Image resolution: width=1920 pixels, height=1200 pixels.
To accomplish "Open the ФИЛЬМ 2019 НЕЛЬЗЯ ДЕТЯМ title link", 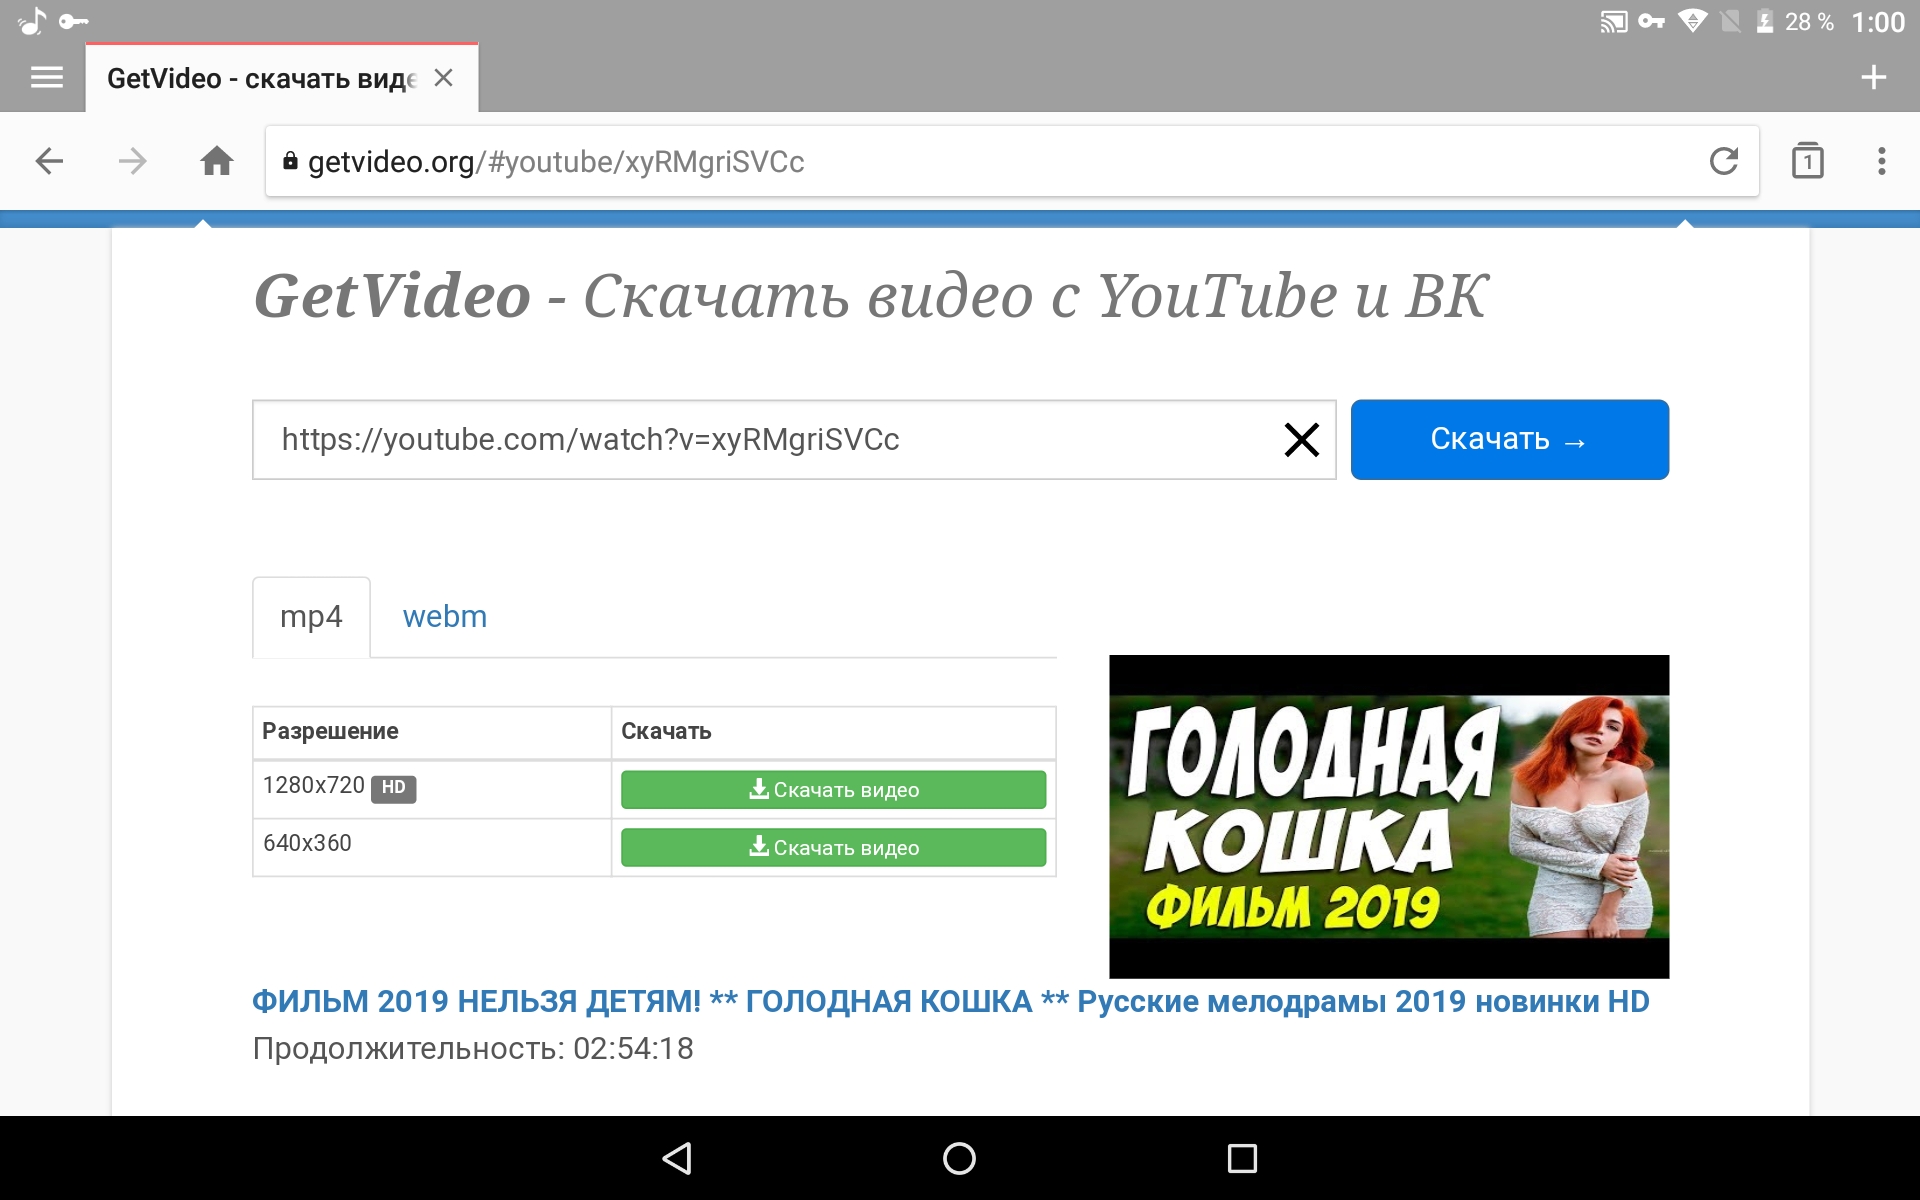I will 951,1001.
